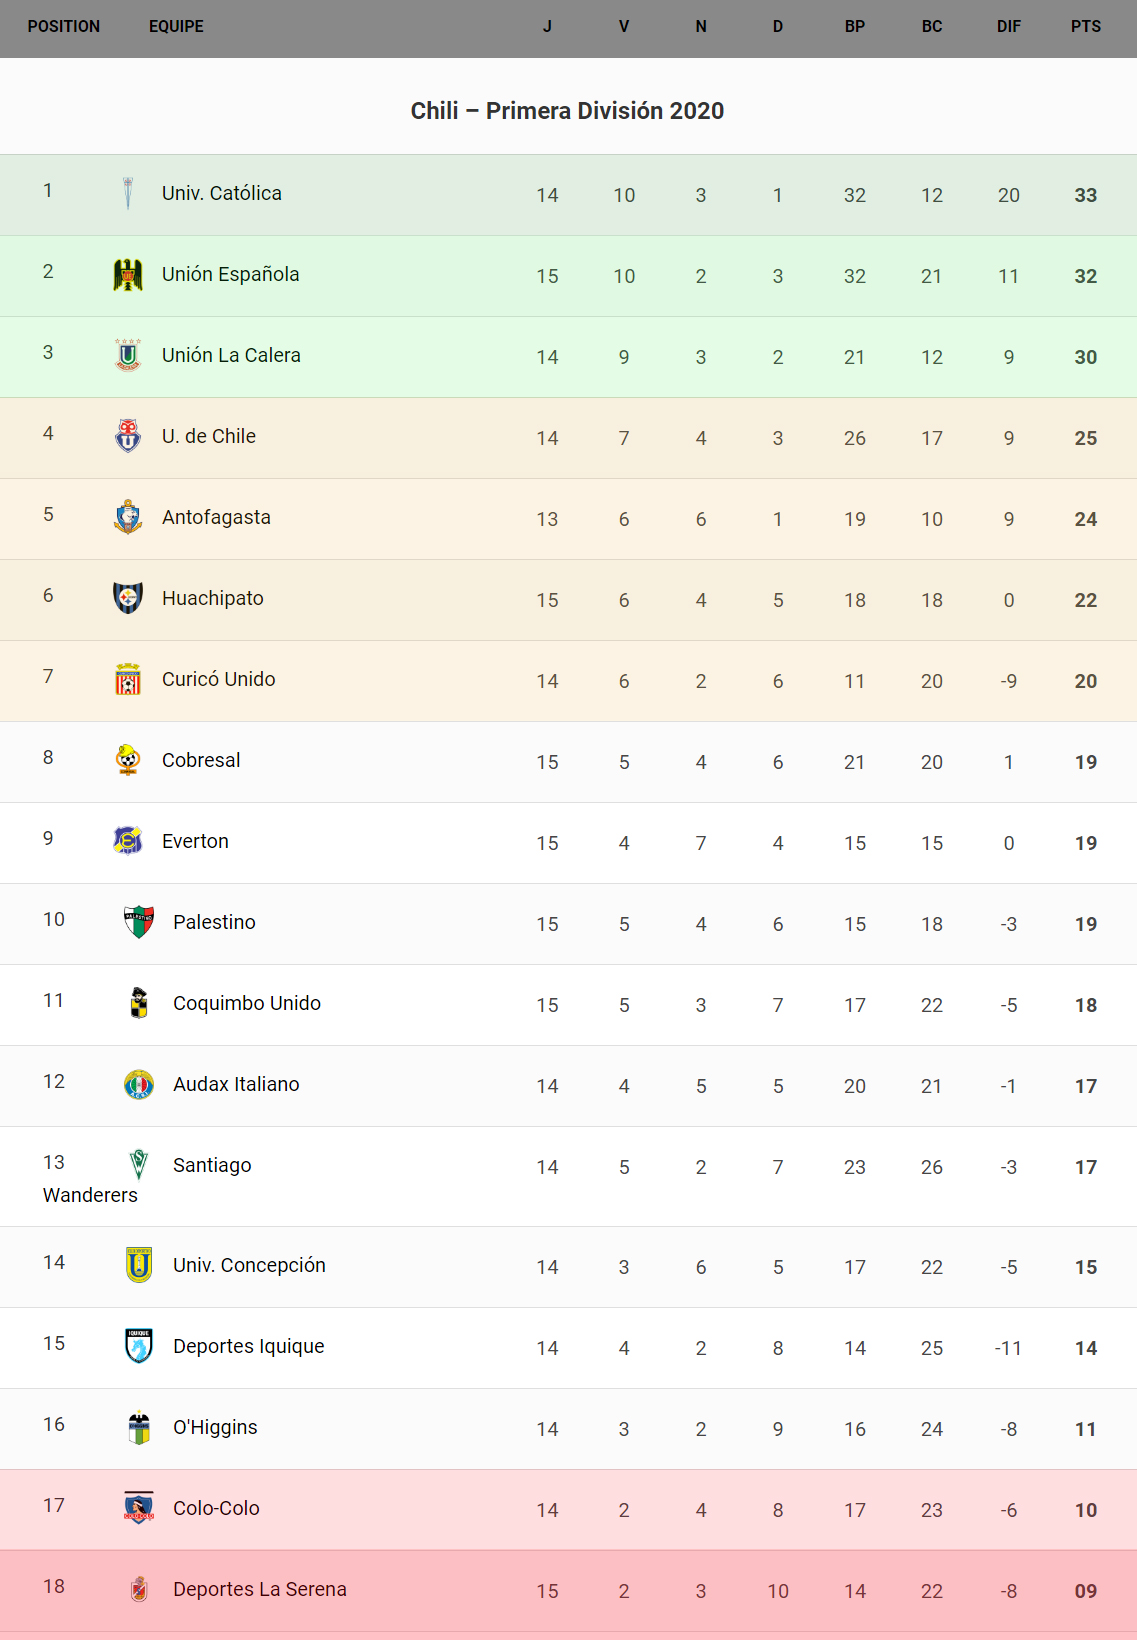
Task: Click the Colo-Colo club crest
Action: pyautogui.click(x=139, y=1508)
